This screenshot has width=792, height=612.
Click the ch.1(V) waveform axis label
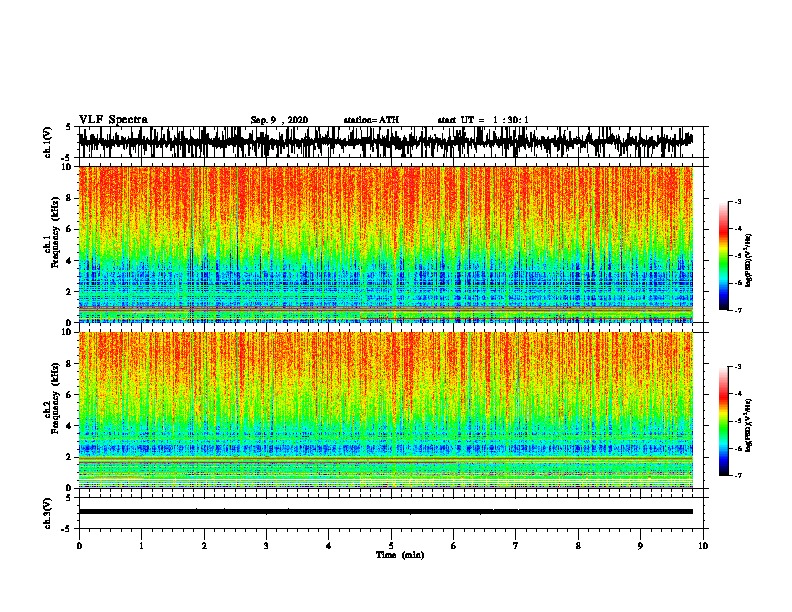pyautogui.click(x=48, y=141)
